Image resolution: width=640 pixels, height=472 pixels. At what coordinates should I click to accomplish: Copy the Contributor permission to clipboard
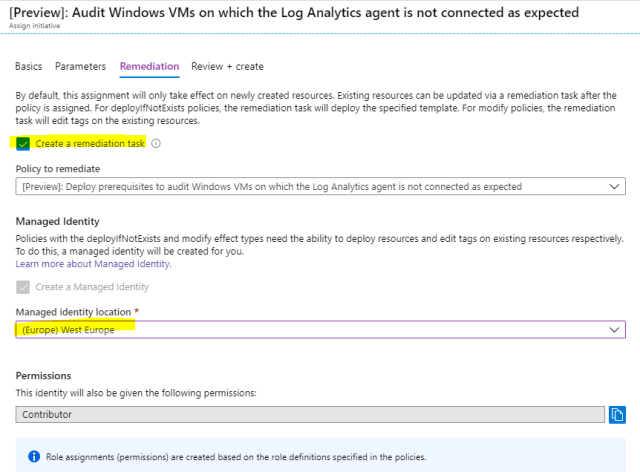pyautogui.click(x=617, y=413)
